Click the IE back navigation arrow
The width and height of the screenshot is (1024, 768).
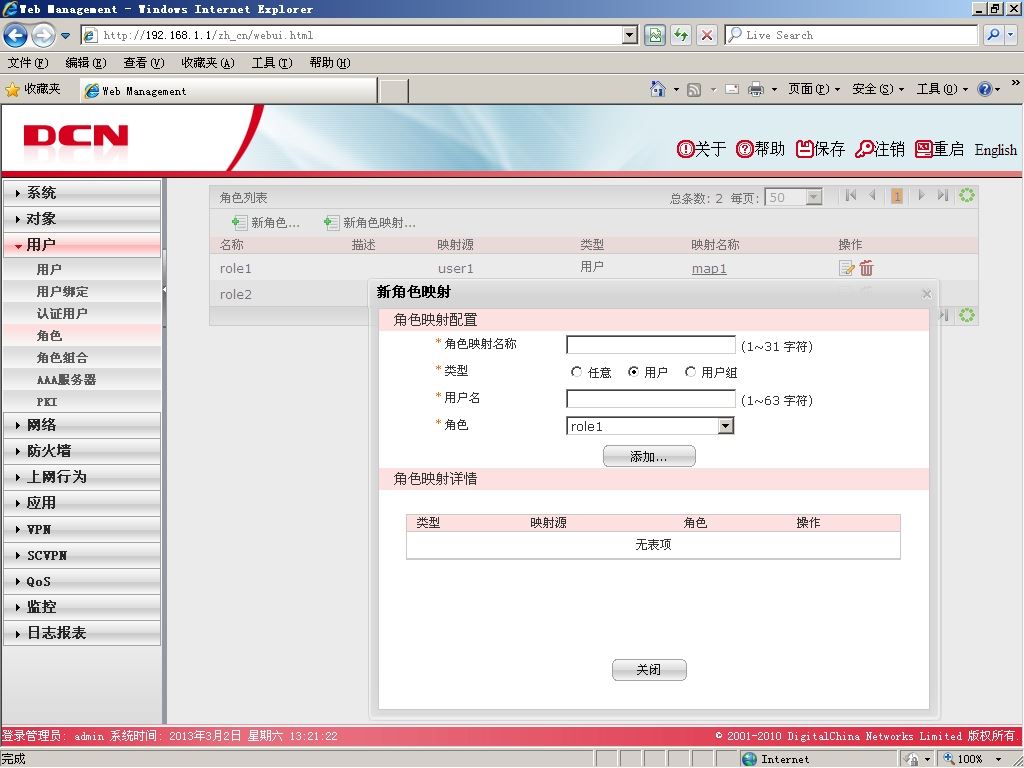click(15, 35)
